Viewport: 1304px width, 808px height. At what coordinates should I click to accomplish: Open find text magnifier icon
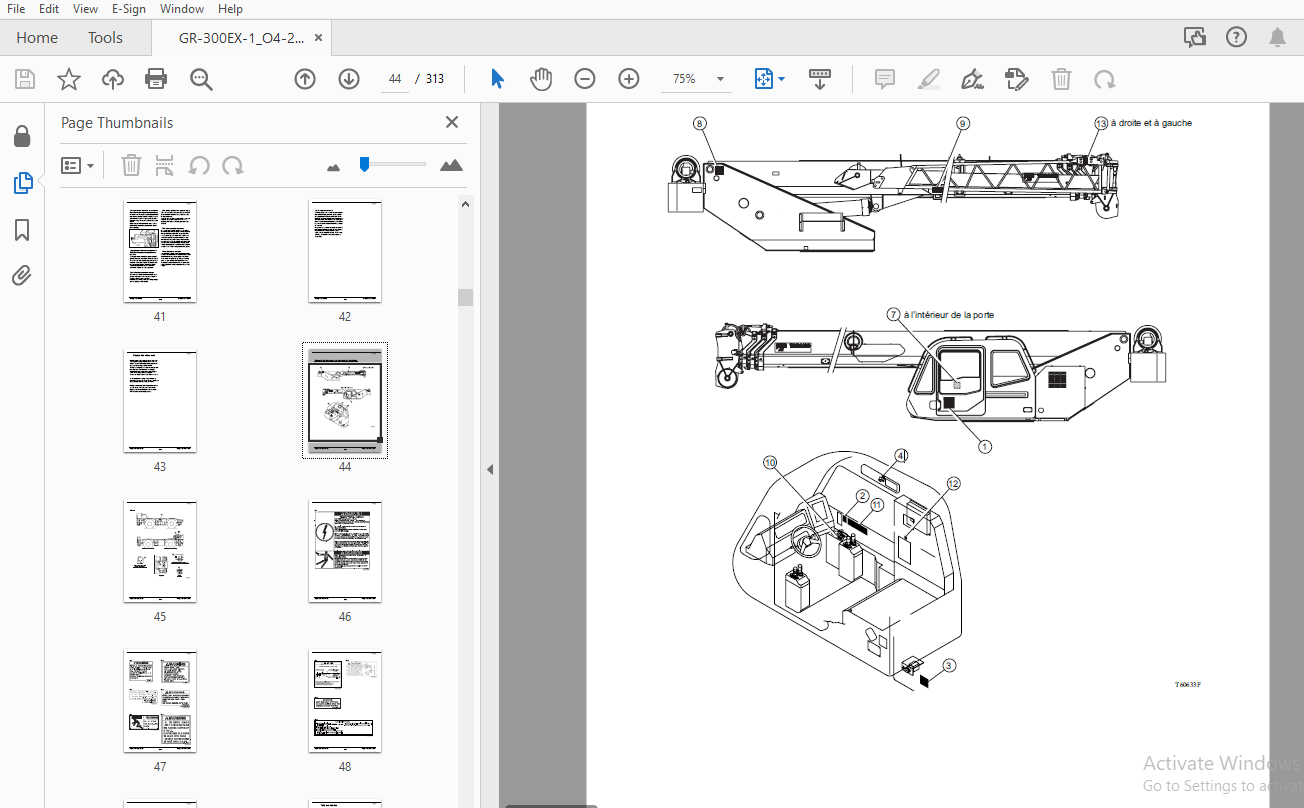click(201, 79)
